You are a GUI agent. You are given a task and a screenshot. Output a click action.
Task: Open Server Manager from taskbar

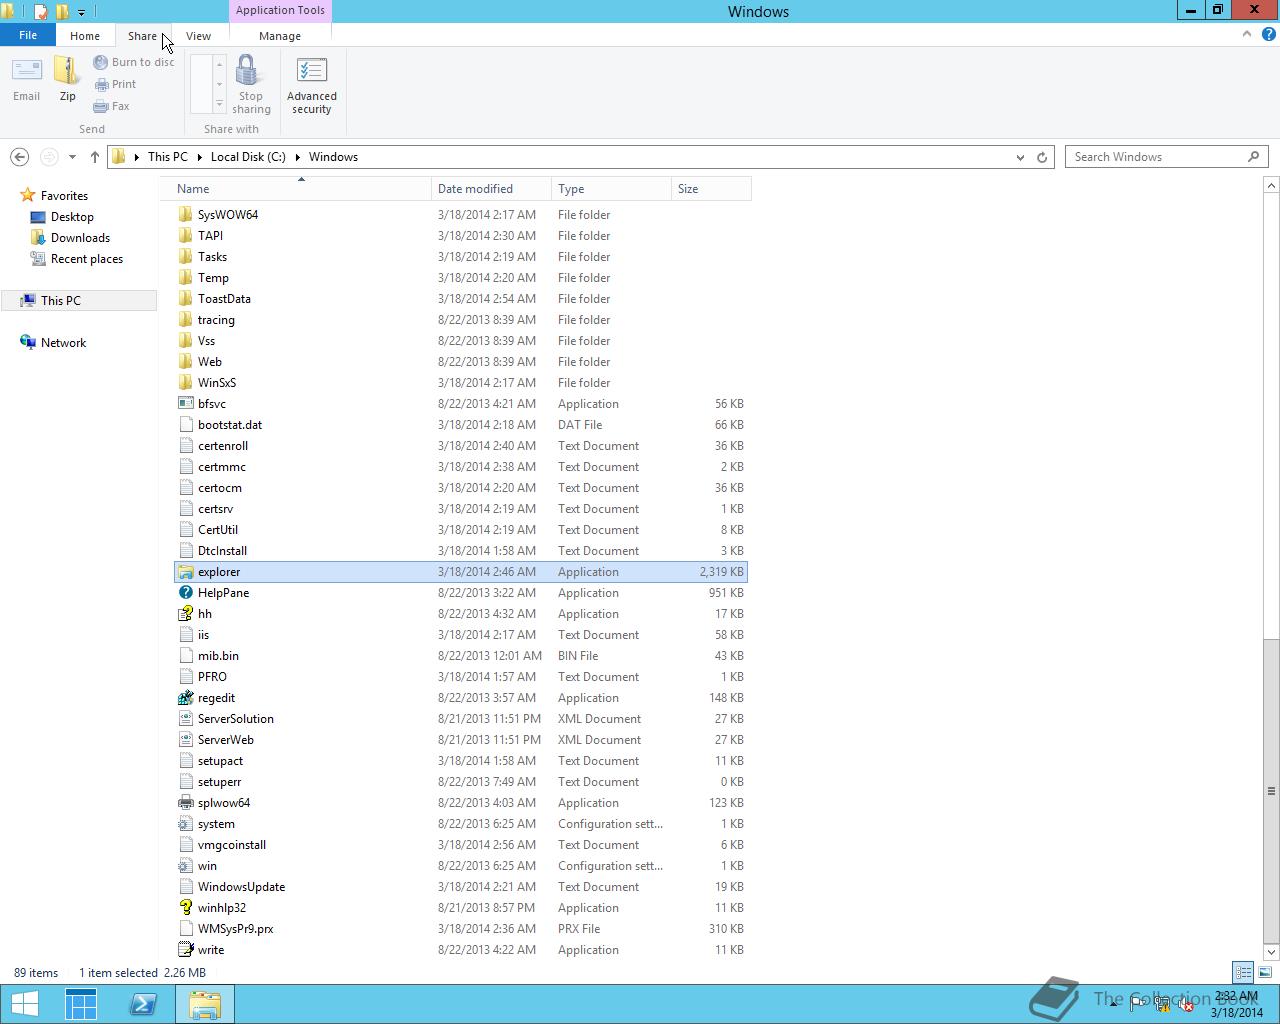[81, 1004]
